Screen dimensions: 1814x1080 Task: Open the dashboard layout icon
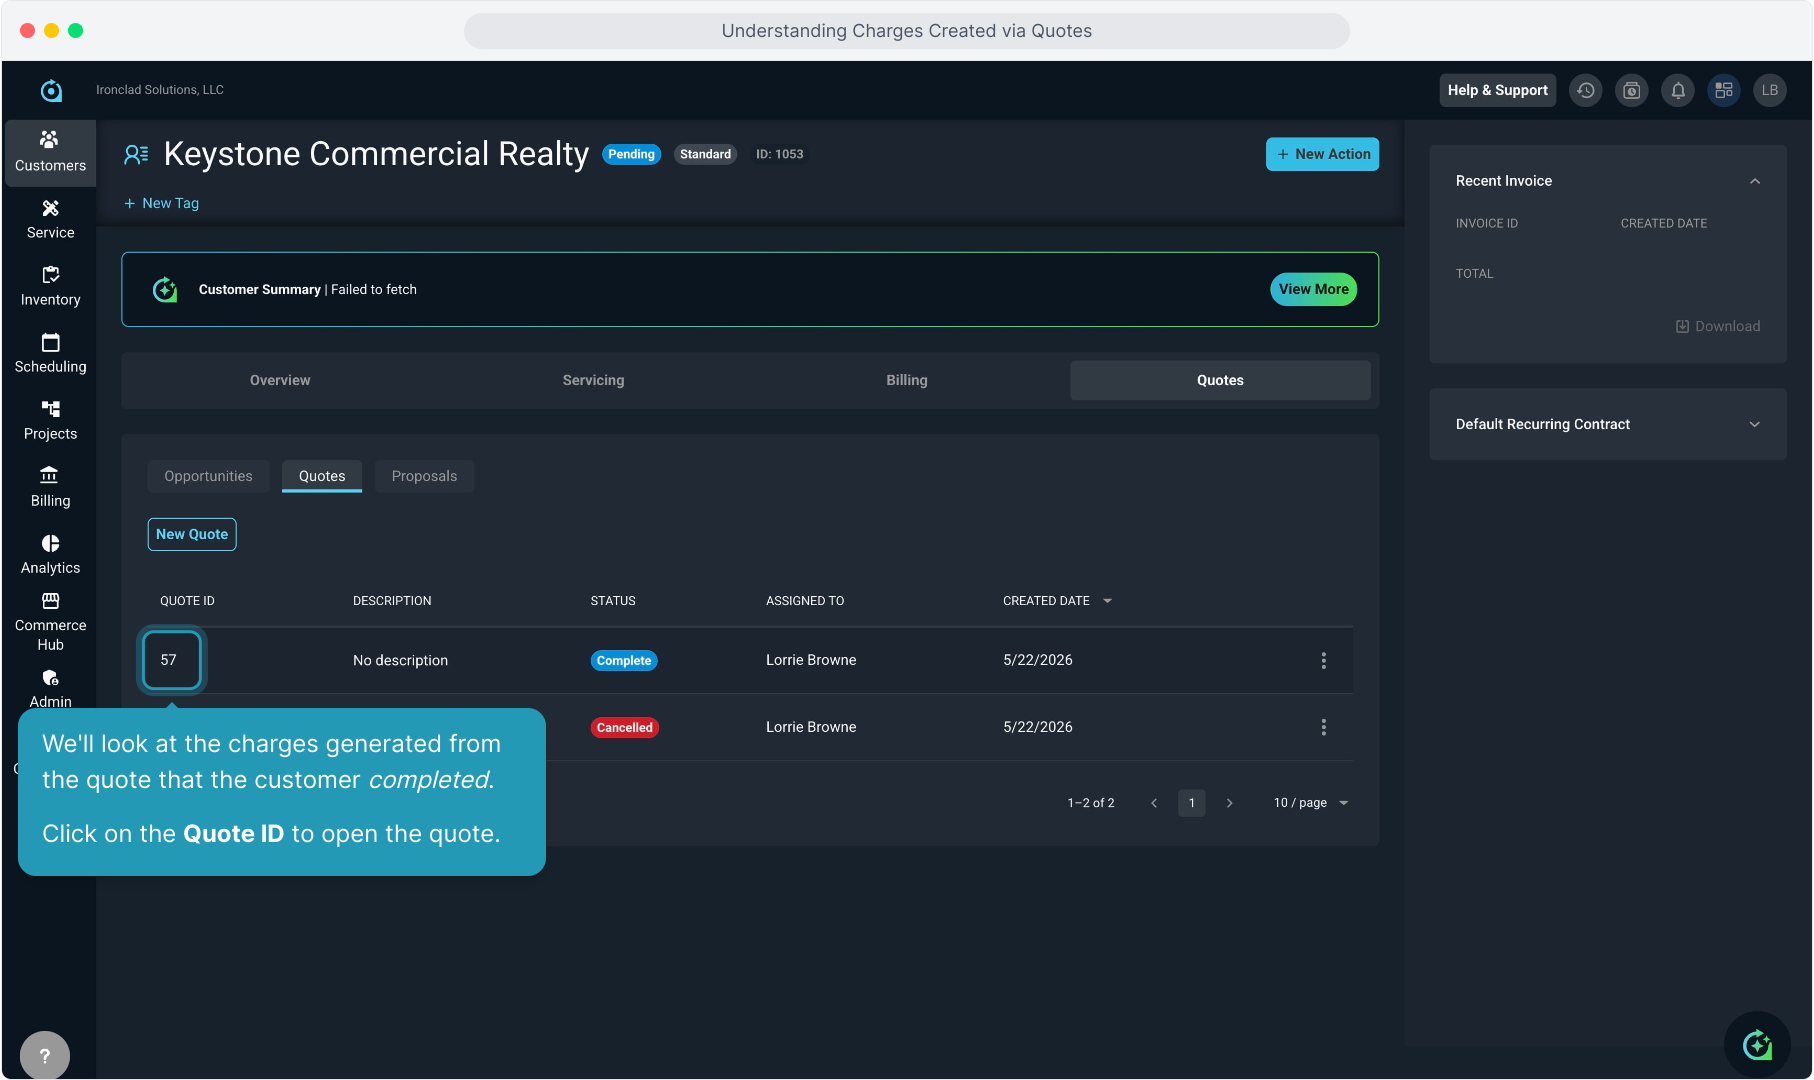coord(1724,90)
